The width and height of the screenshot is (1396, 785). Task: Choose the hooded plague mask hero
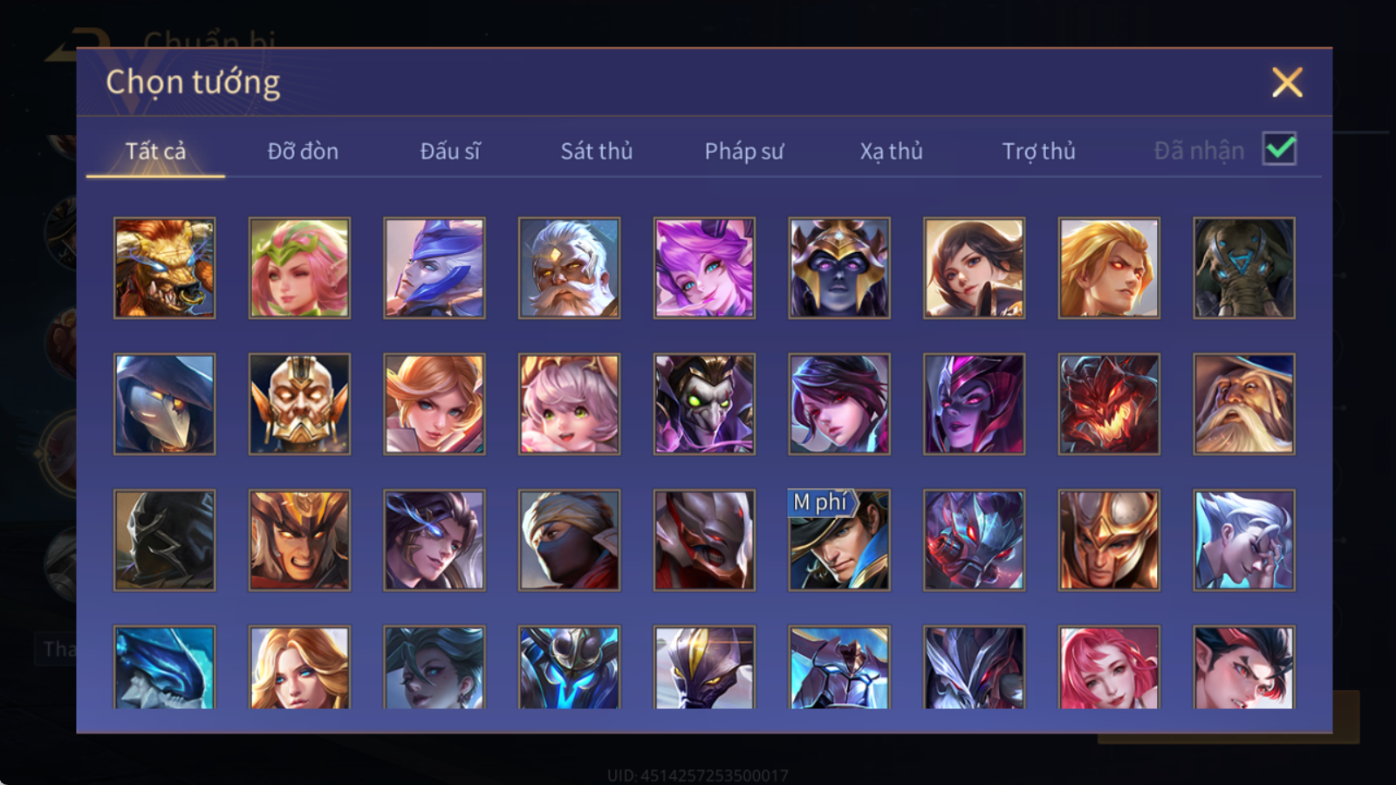[164, 404]
